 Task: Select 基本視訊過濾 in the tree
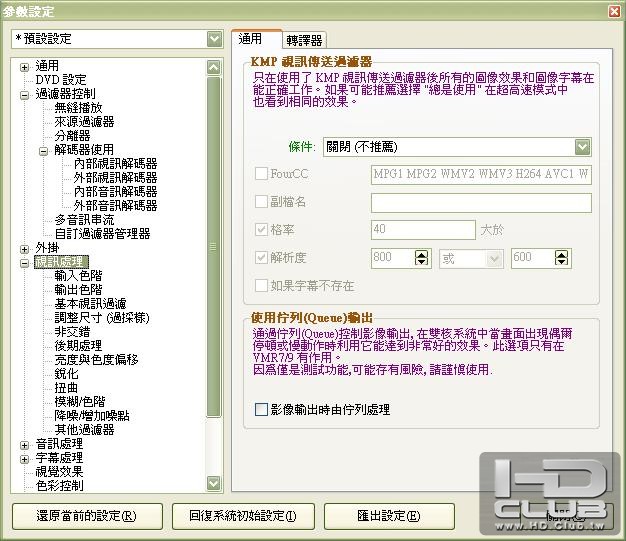coord(90,303)
